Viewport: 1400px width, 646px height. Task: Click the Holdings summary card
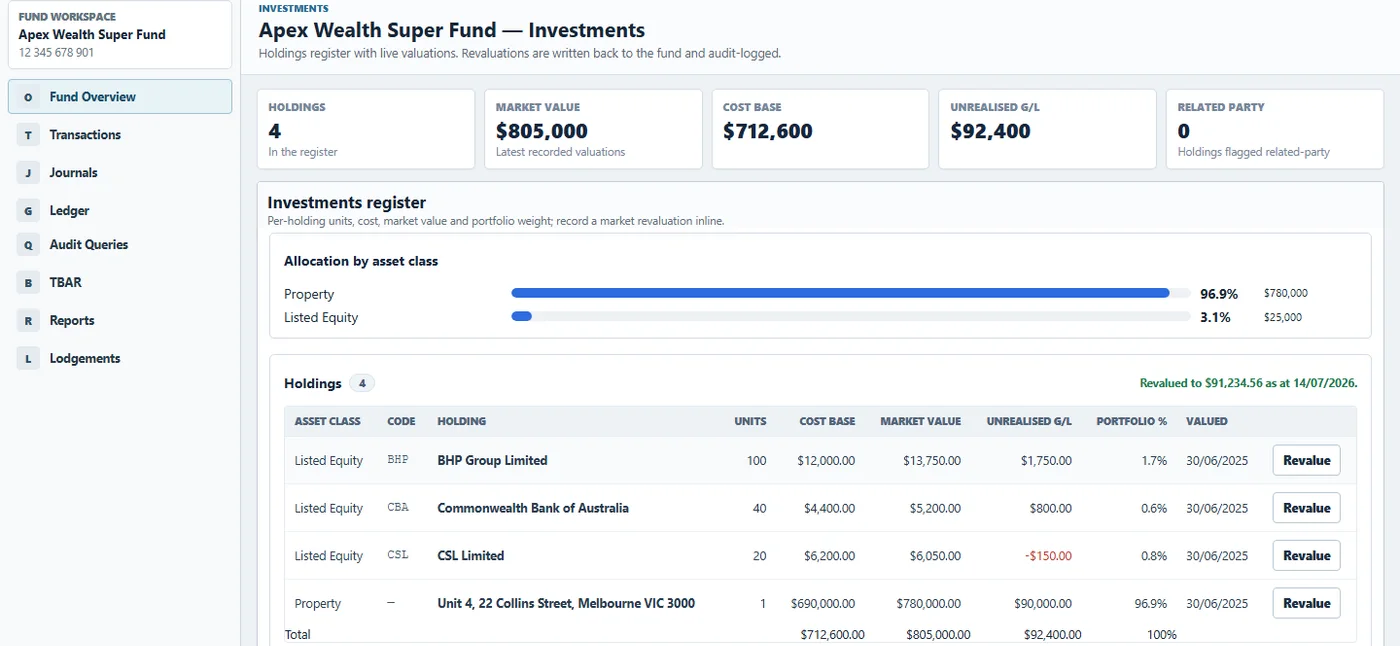coord(366,129)
